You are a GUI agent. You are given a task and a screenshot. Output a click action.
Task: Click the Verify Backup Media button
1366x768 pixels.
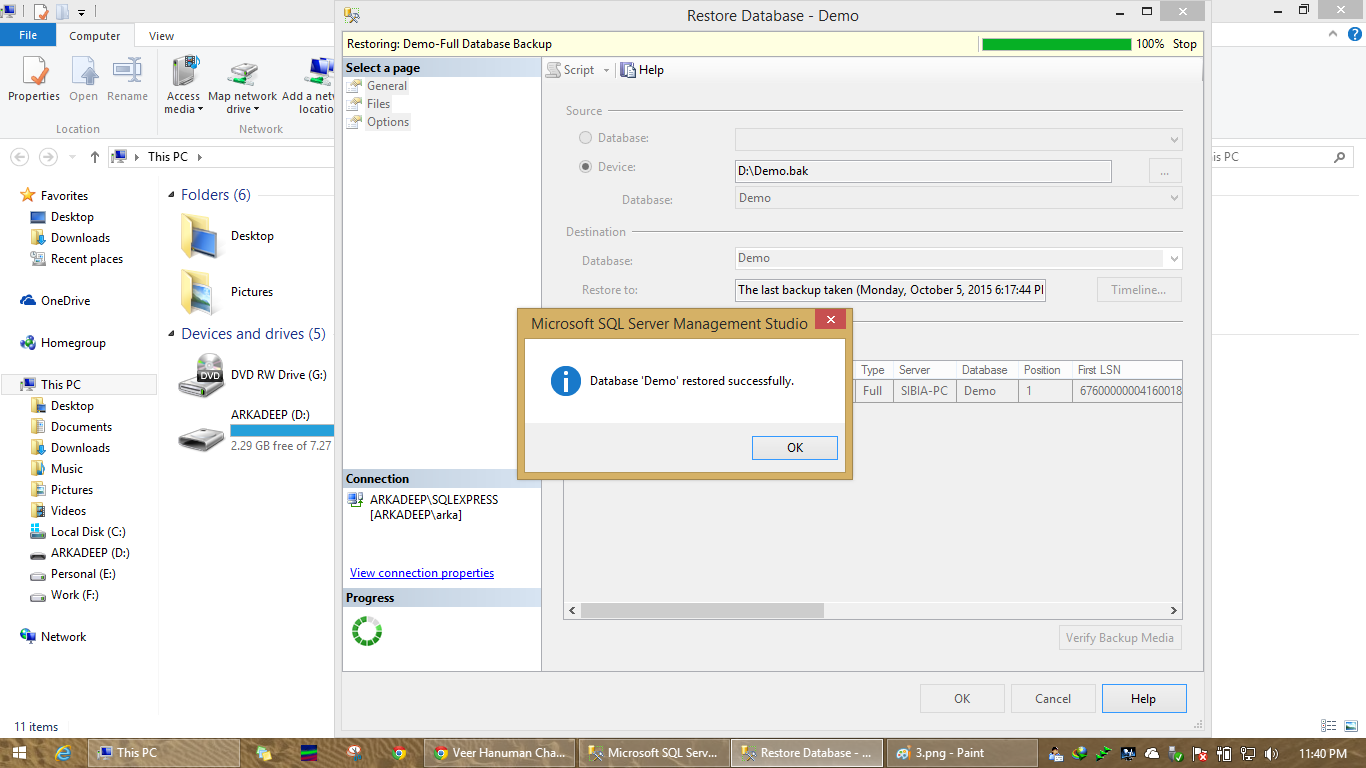tap(1120, 638)
